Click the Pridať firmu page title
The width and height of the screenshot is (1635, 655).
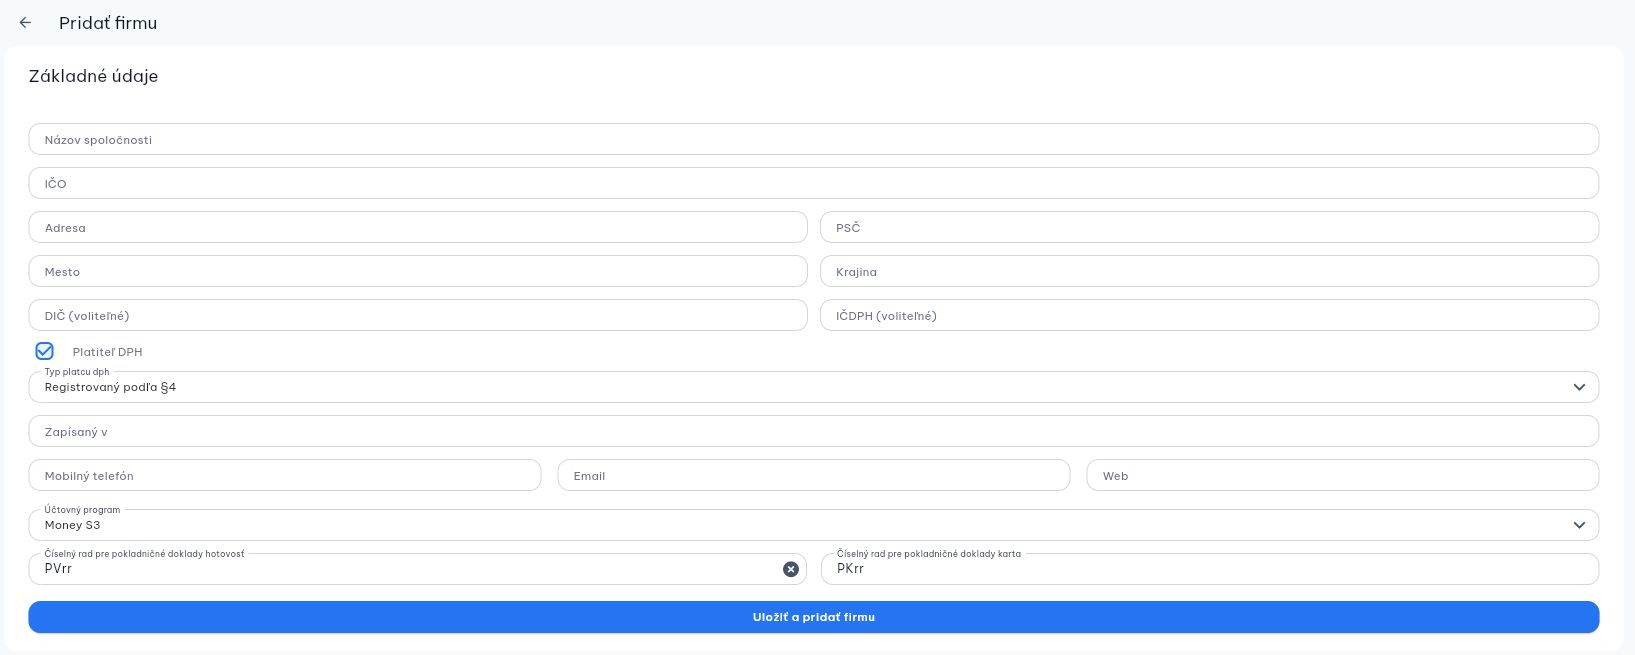(x=108, y=23)
